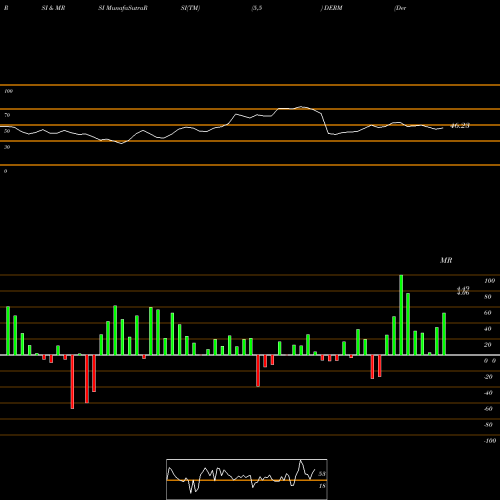Screen dimensions: 500x500
Task: Click the MR axis label -60
Action: pos(488,409)
